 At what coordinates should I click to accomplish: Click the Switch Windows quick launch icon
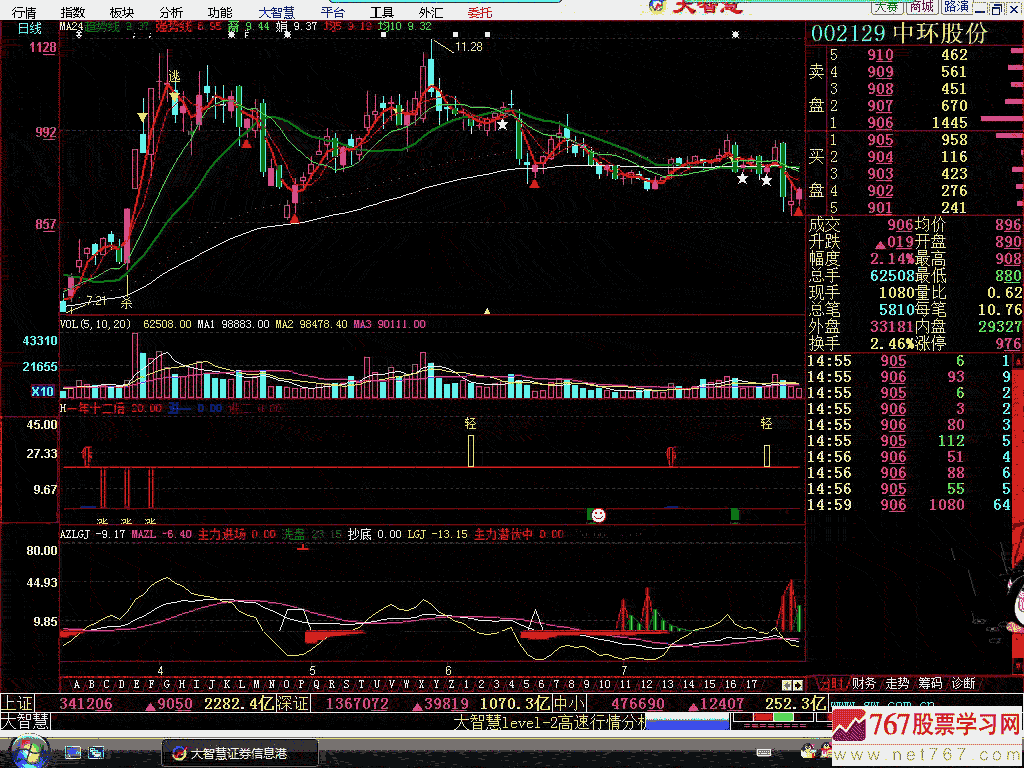pyautogui.click(x=97, y=752)
